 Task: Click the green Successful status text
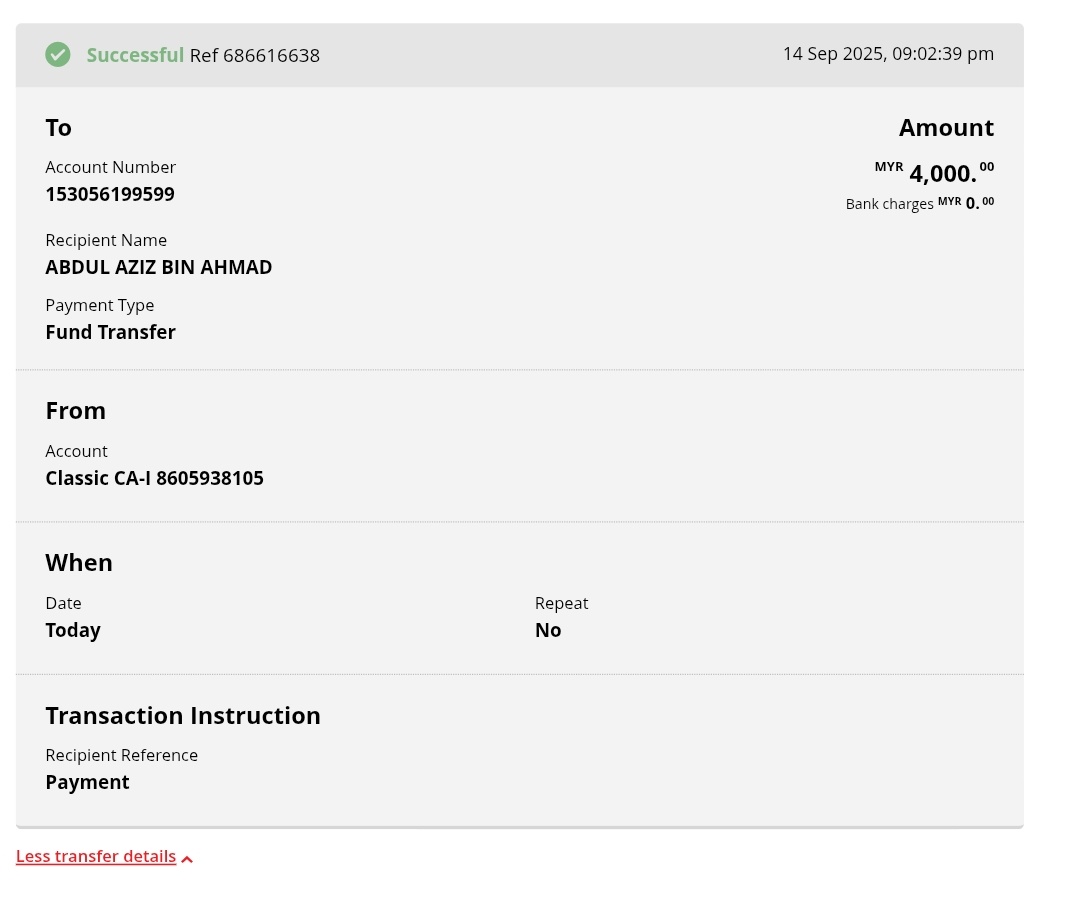click(135, 55)
